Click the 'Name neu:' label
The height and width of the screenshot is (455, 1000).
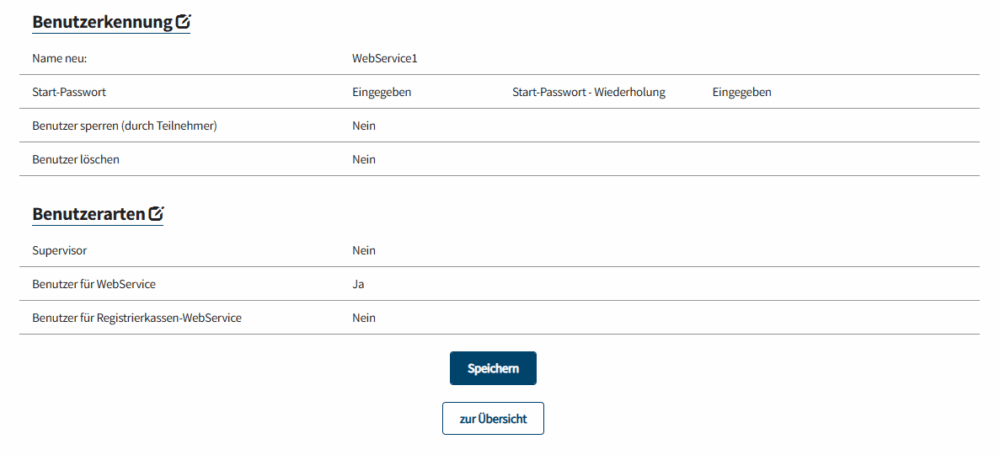[60, 58]
